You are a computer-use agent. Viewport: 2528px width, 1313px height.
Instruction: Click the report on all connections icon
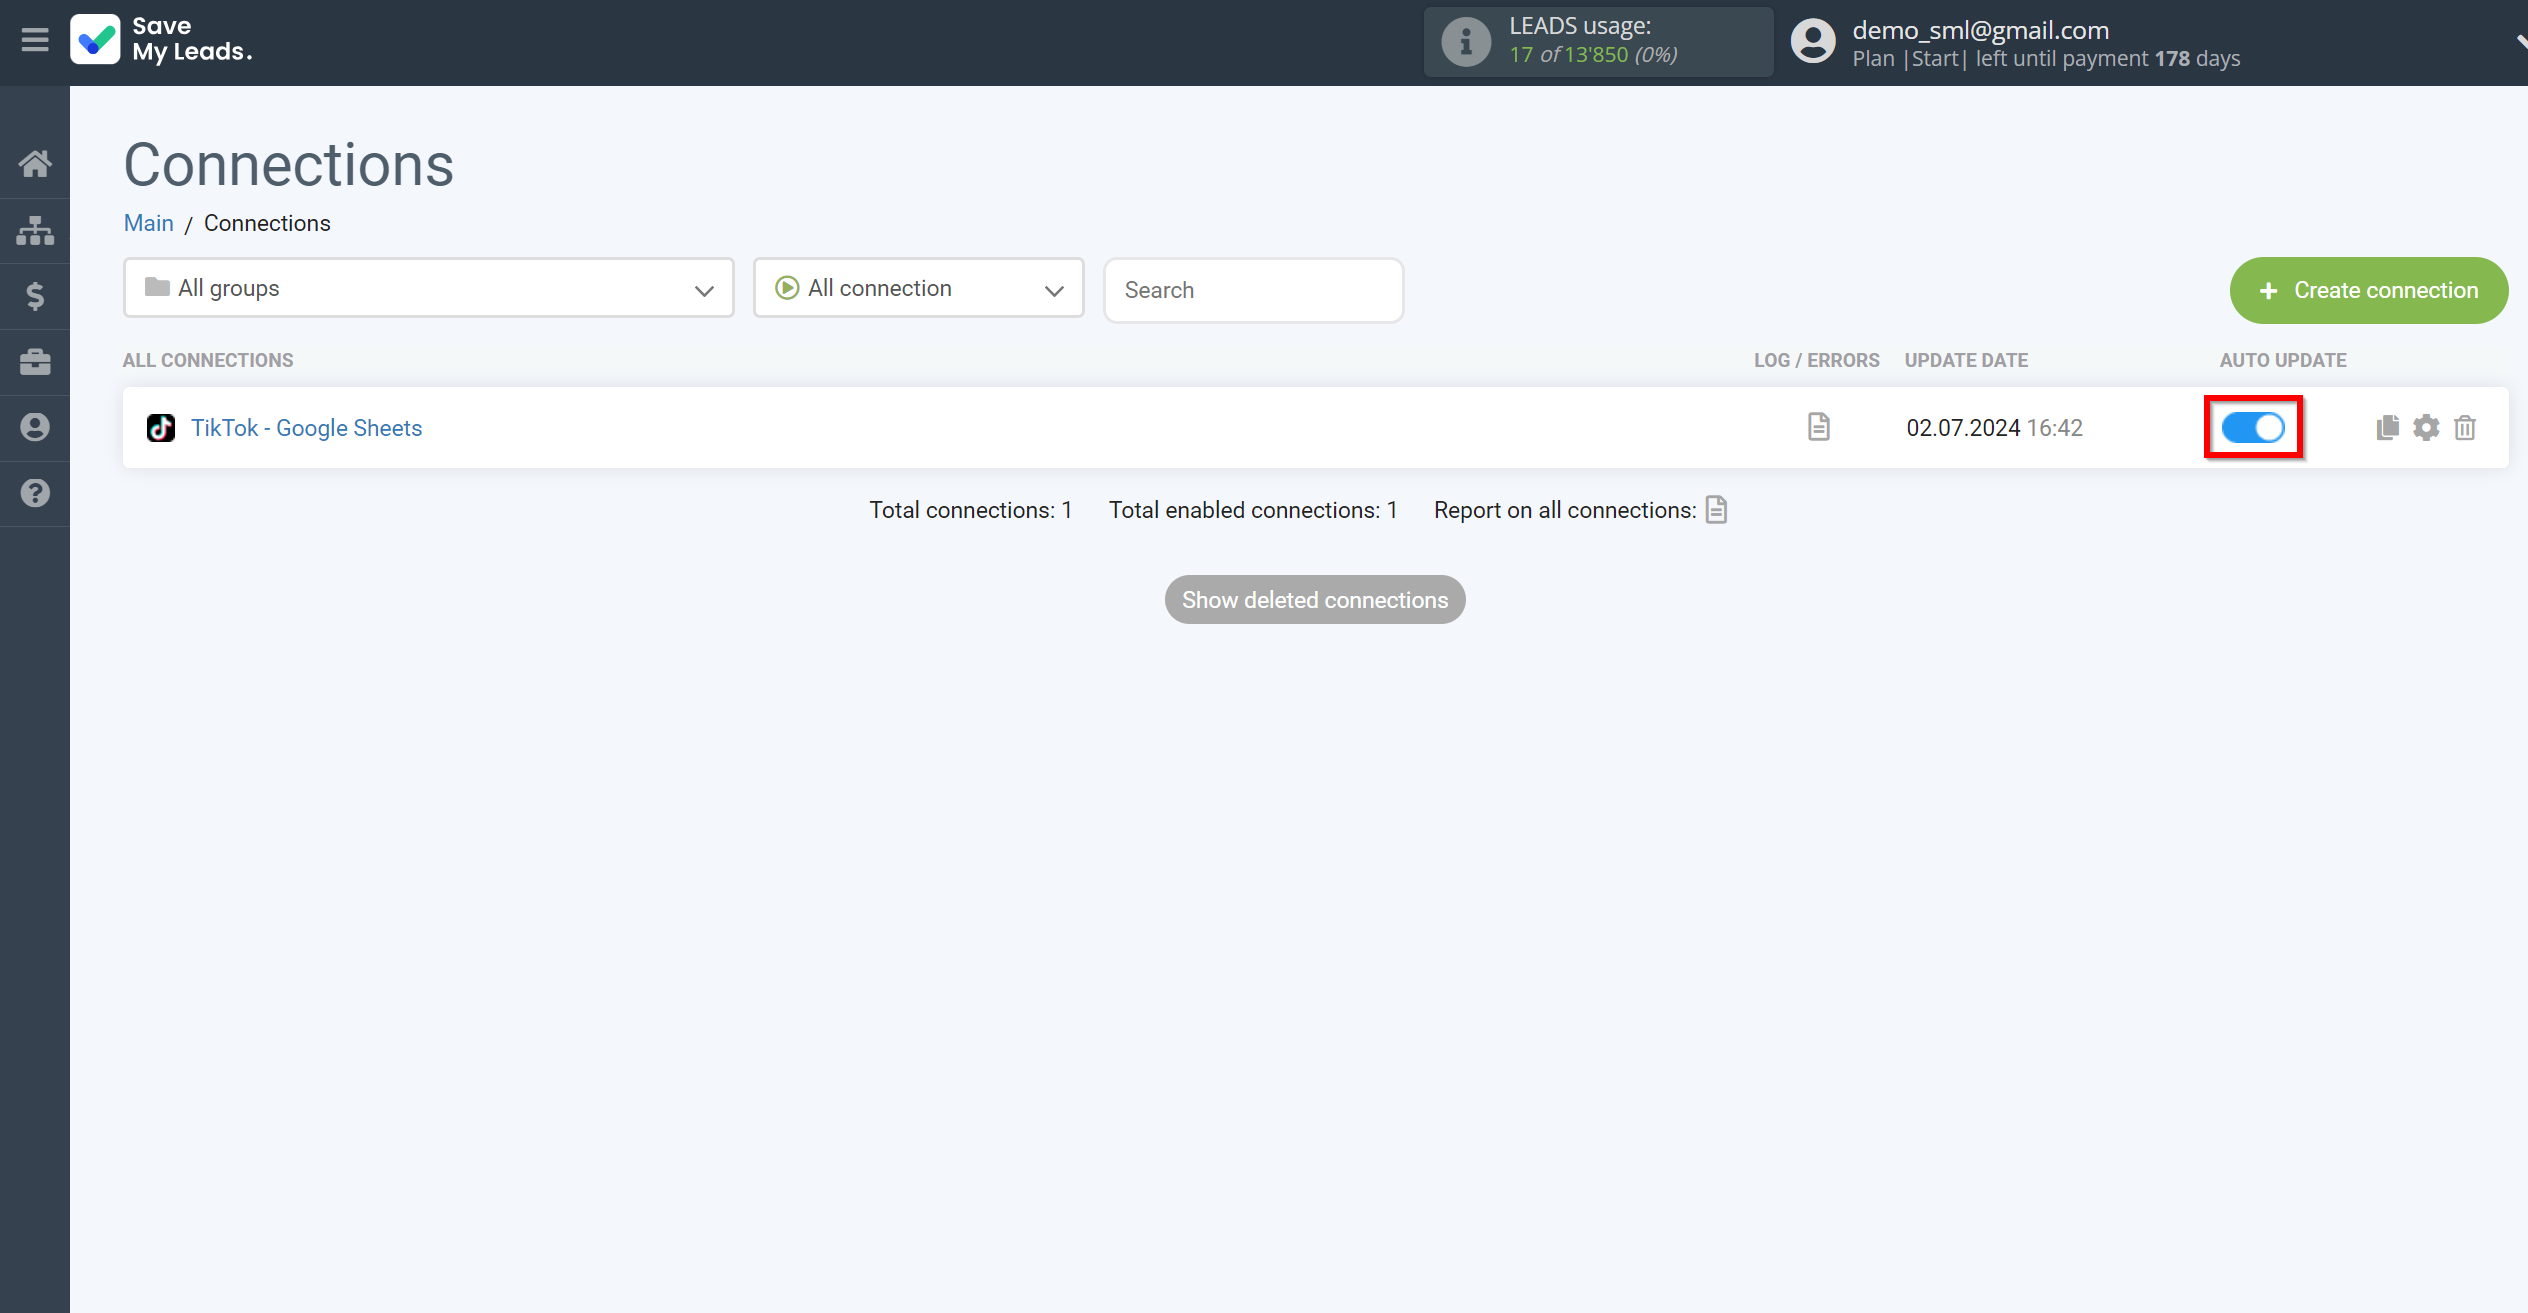tap(1720, 510)
